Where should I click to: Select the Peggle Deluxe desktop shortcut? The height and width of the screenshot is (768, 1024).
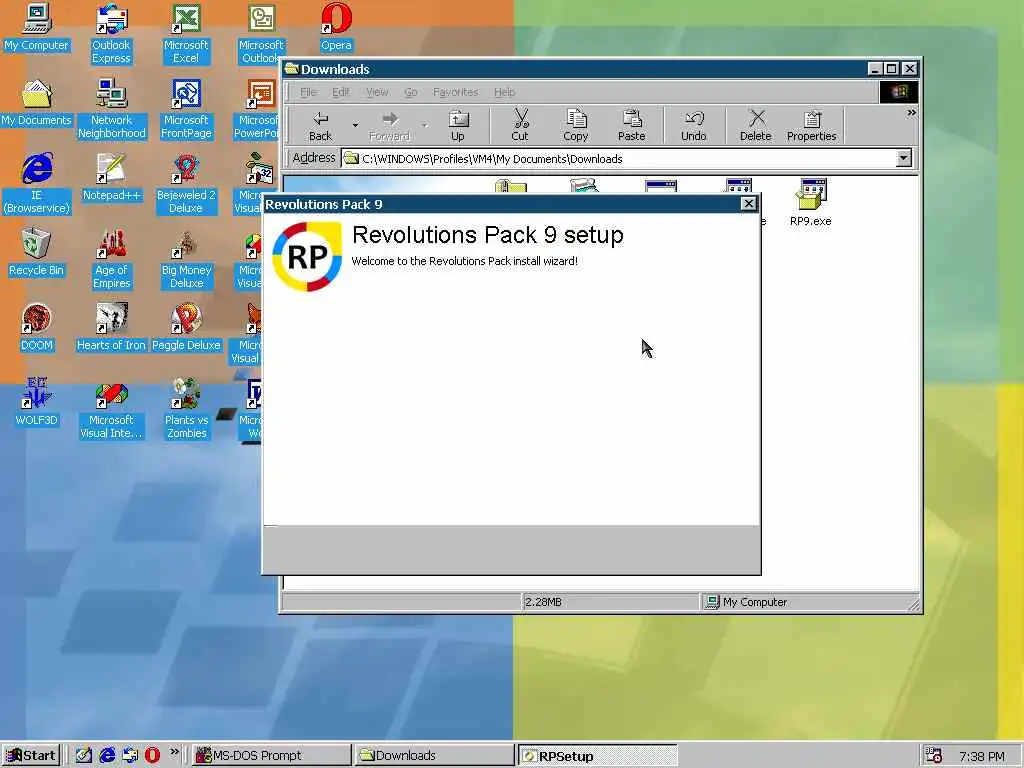pos(186,328)
